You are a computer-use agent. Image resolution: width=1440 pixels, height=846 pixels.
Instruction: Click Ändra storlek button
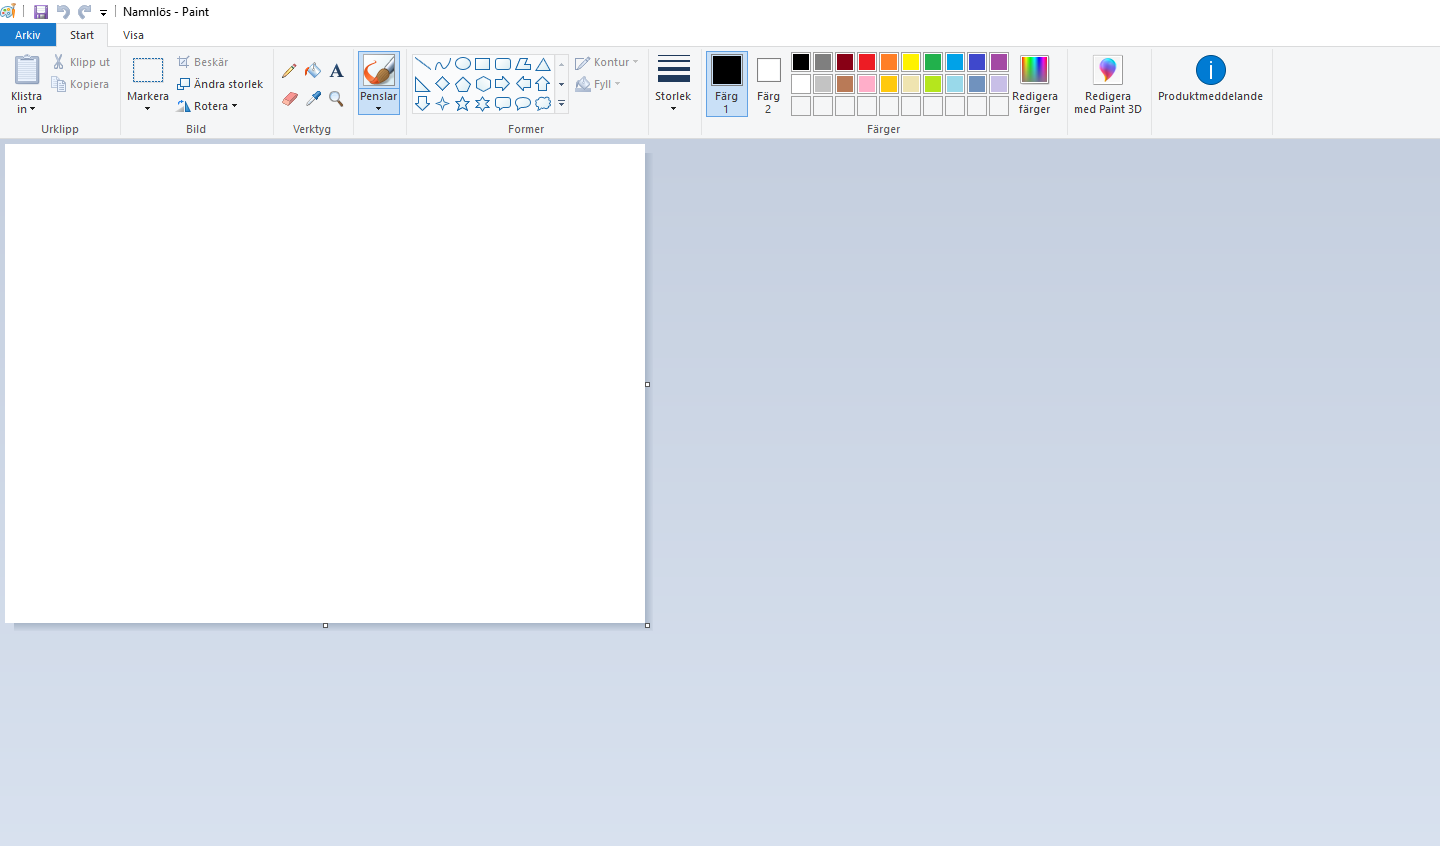[x=220, y=84]
